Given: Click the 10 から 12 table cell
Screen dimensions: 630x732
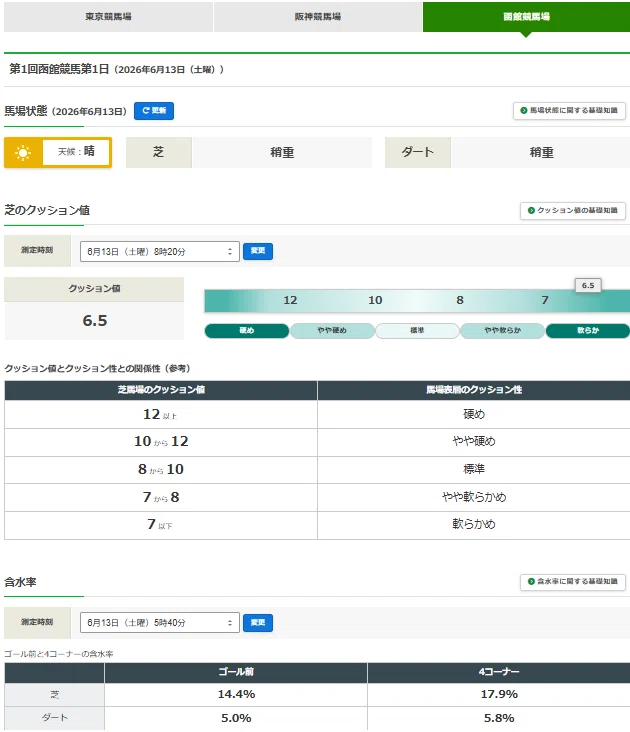Looking at the screenshot, I should click(x=161, y=442).
